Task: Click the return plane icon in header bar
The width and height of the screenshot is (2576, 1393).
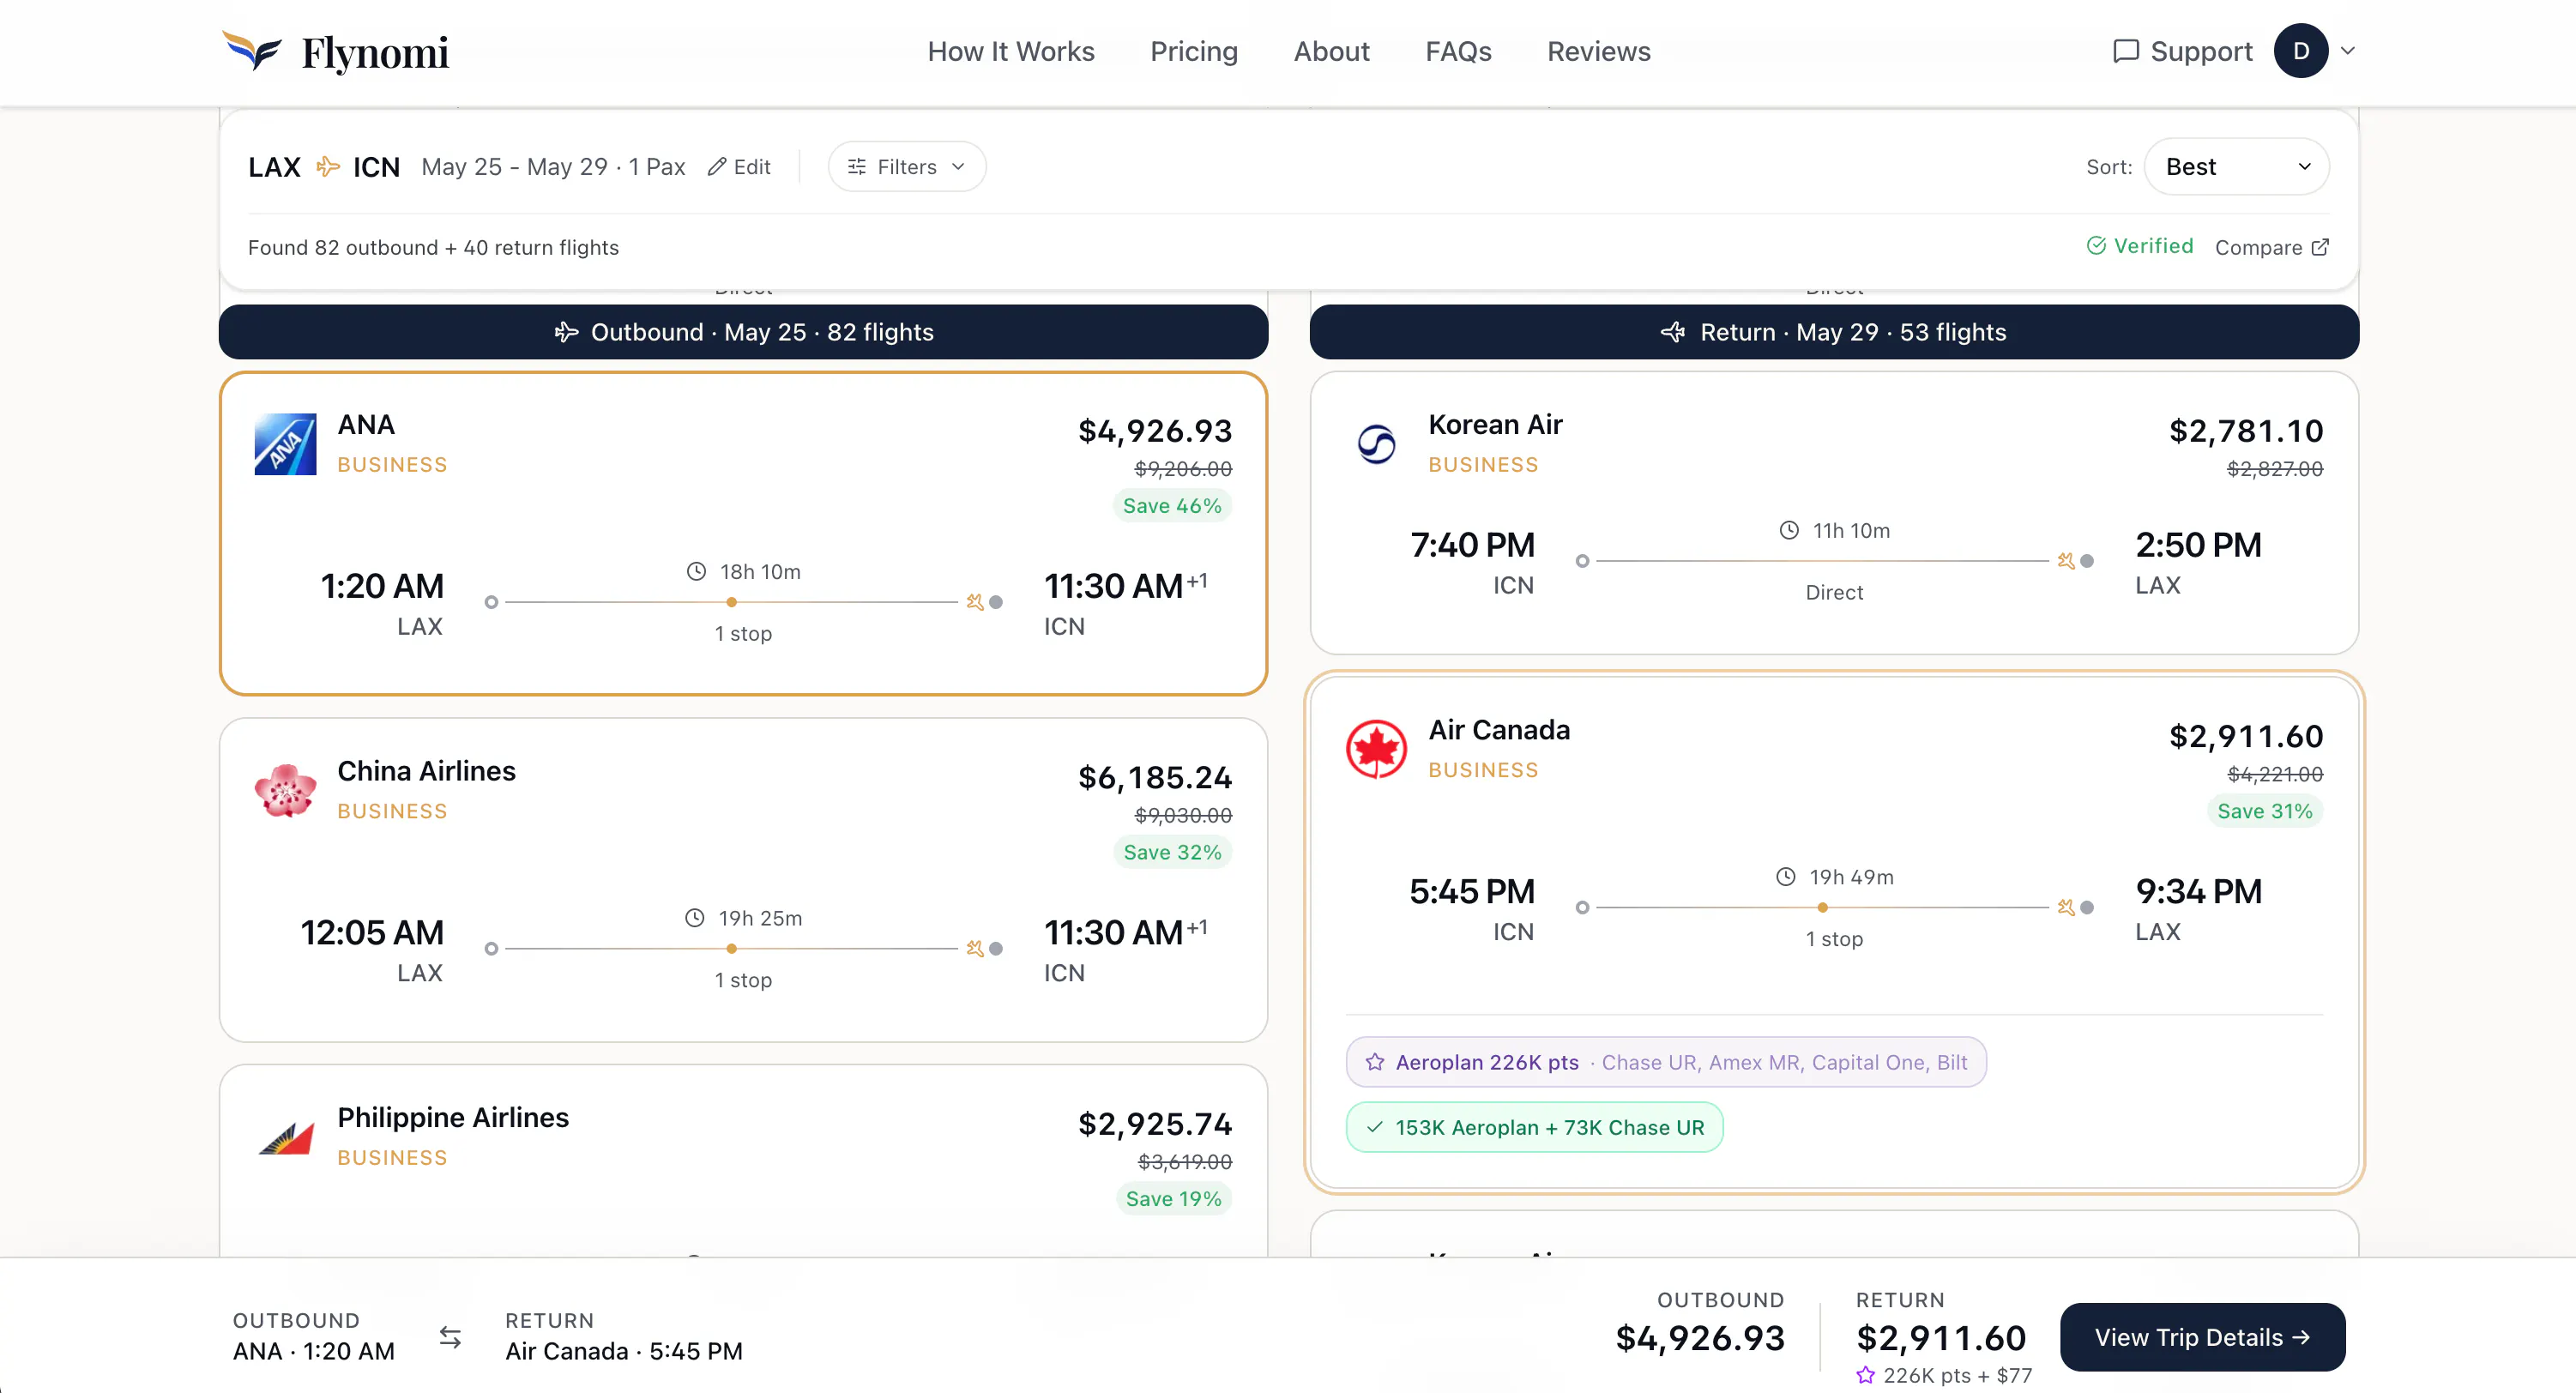Action: pos(1673,332)
